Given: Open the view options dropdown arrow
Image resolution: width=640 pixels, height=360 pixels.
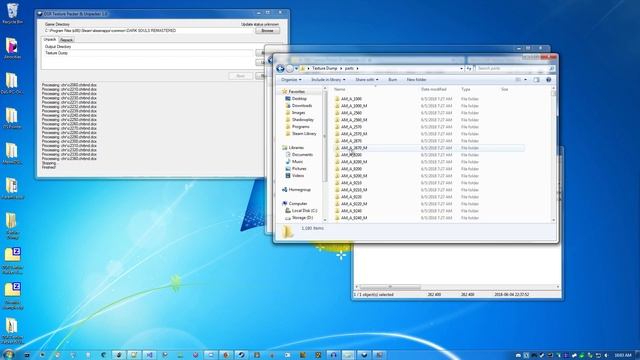Looking at the screenshot, I should click(x=525, y=80).
